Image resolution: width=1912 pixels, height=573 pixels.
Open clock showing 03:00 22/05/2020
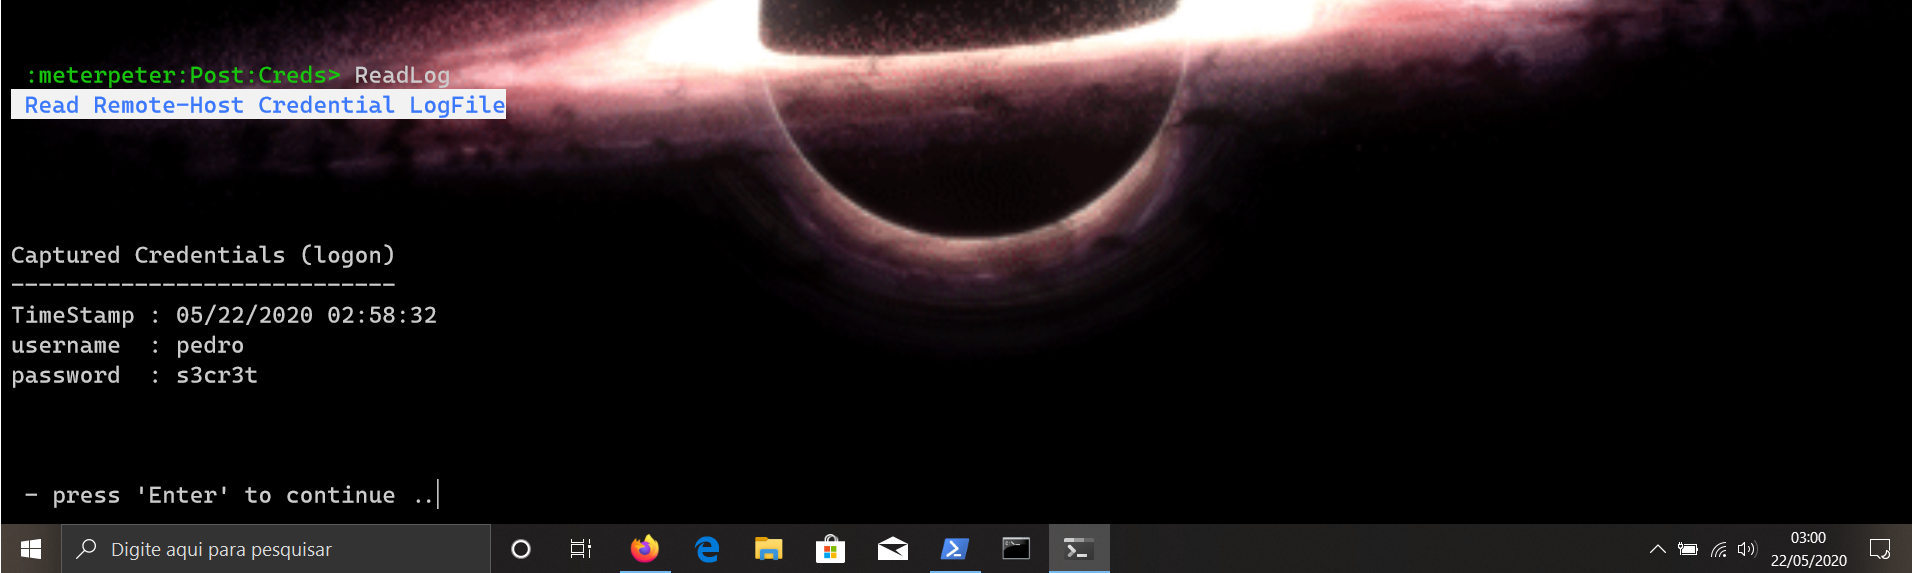tap(1808, 549)
